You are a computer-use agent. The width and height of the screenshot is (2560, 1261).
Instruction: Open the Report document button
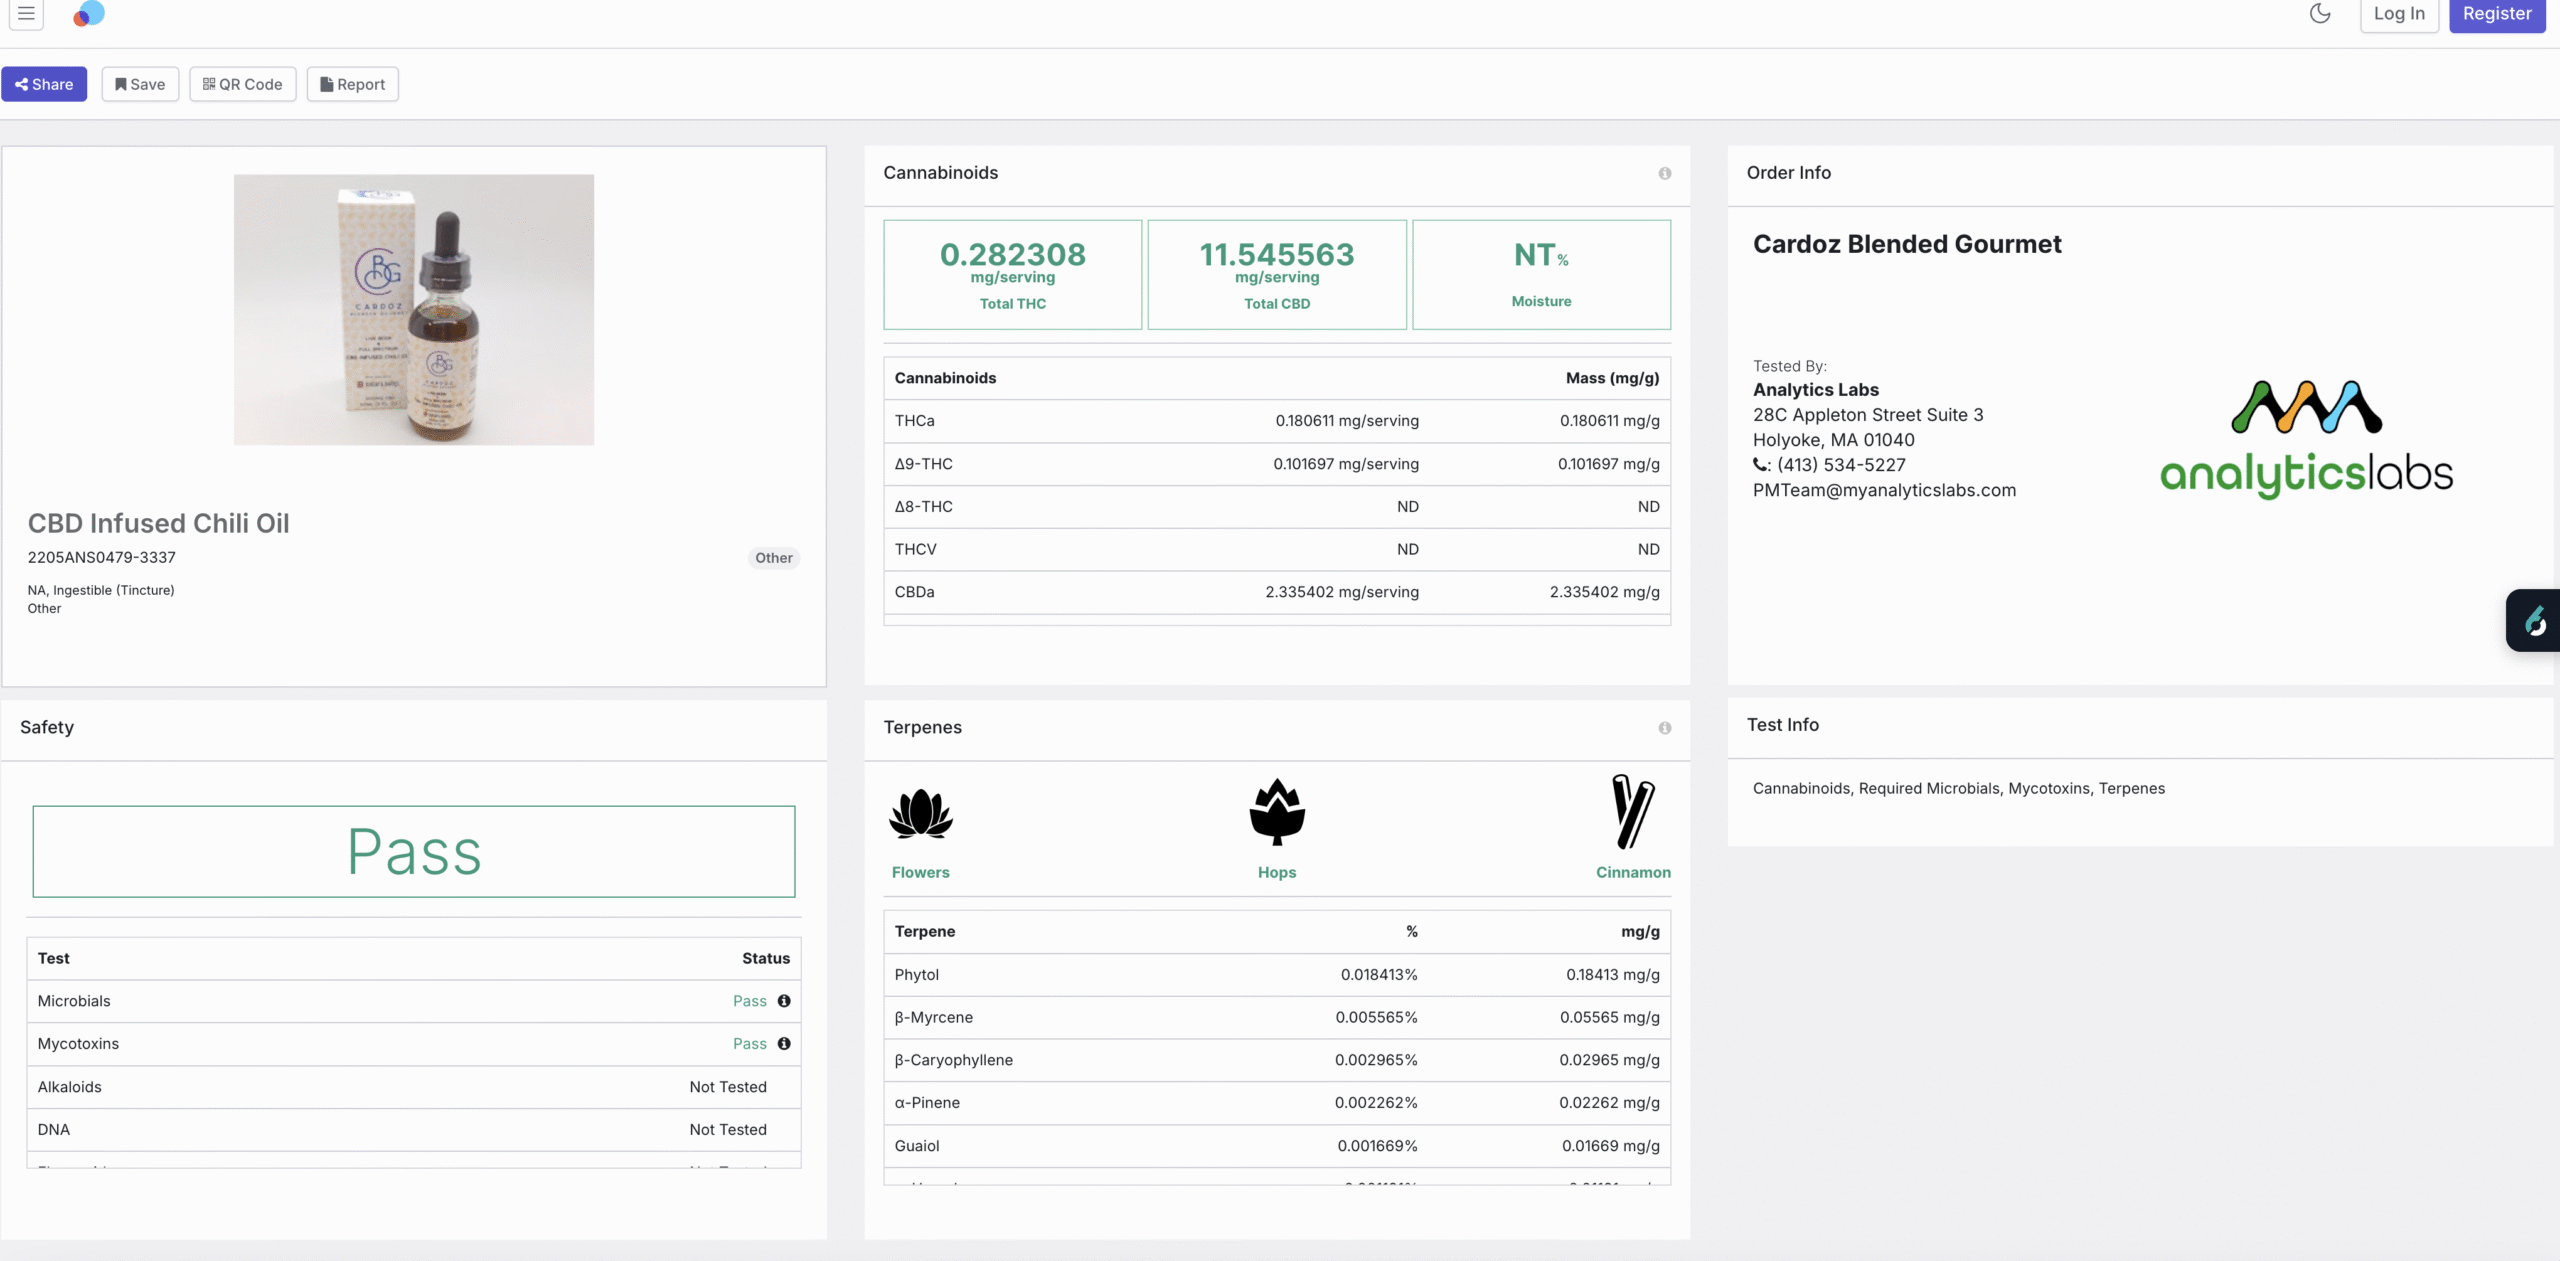coord(352,84)
